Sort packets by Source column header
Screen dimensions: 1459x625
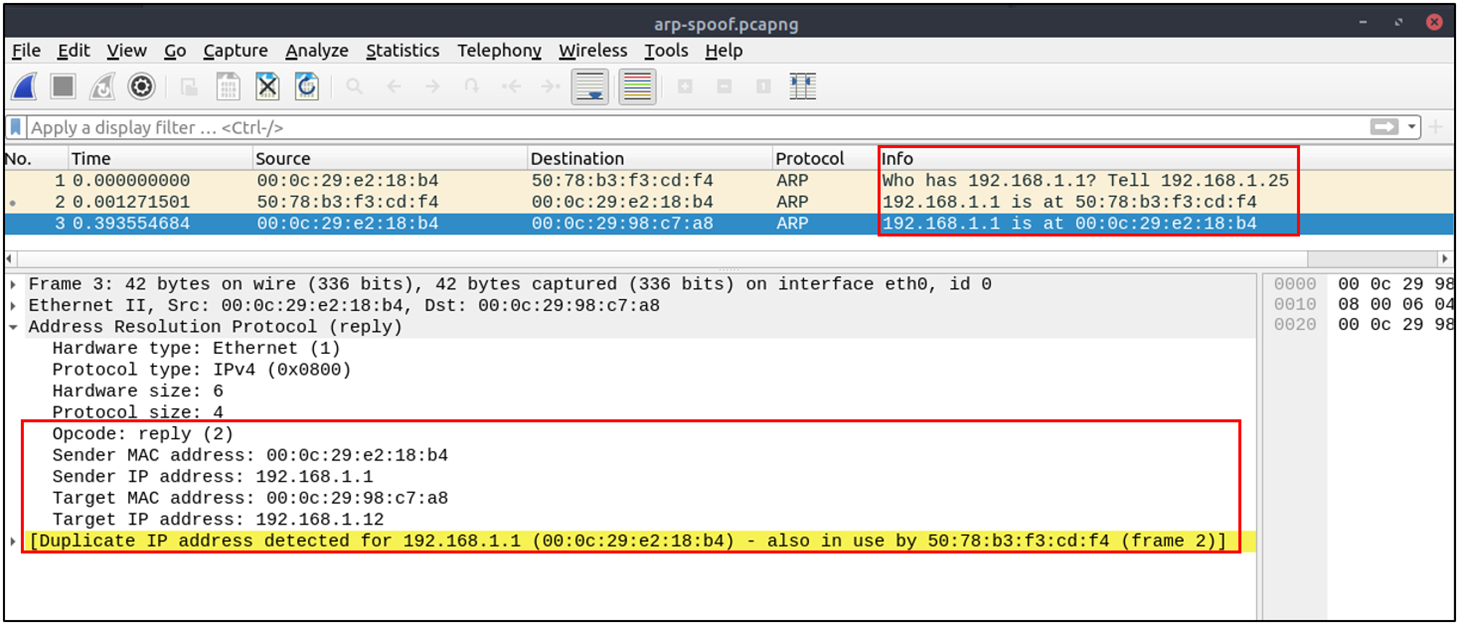click(390, 158)
